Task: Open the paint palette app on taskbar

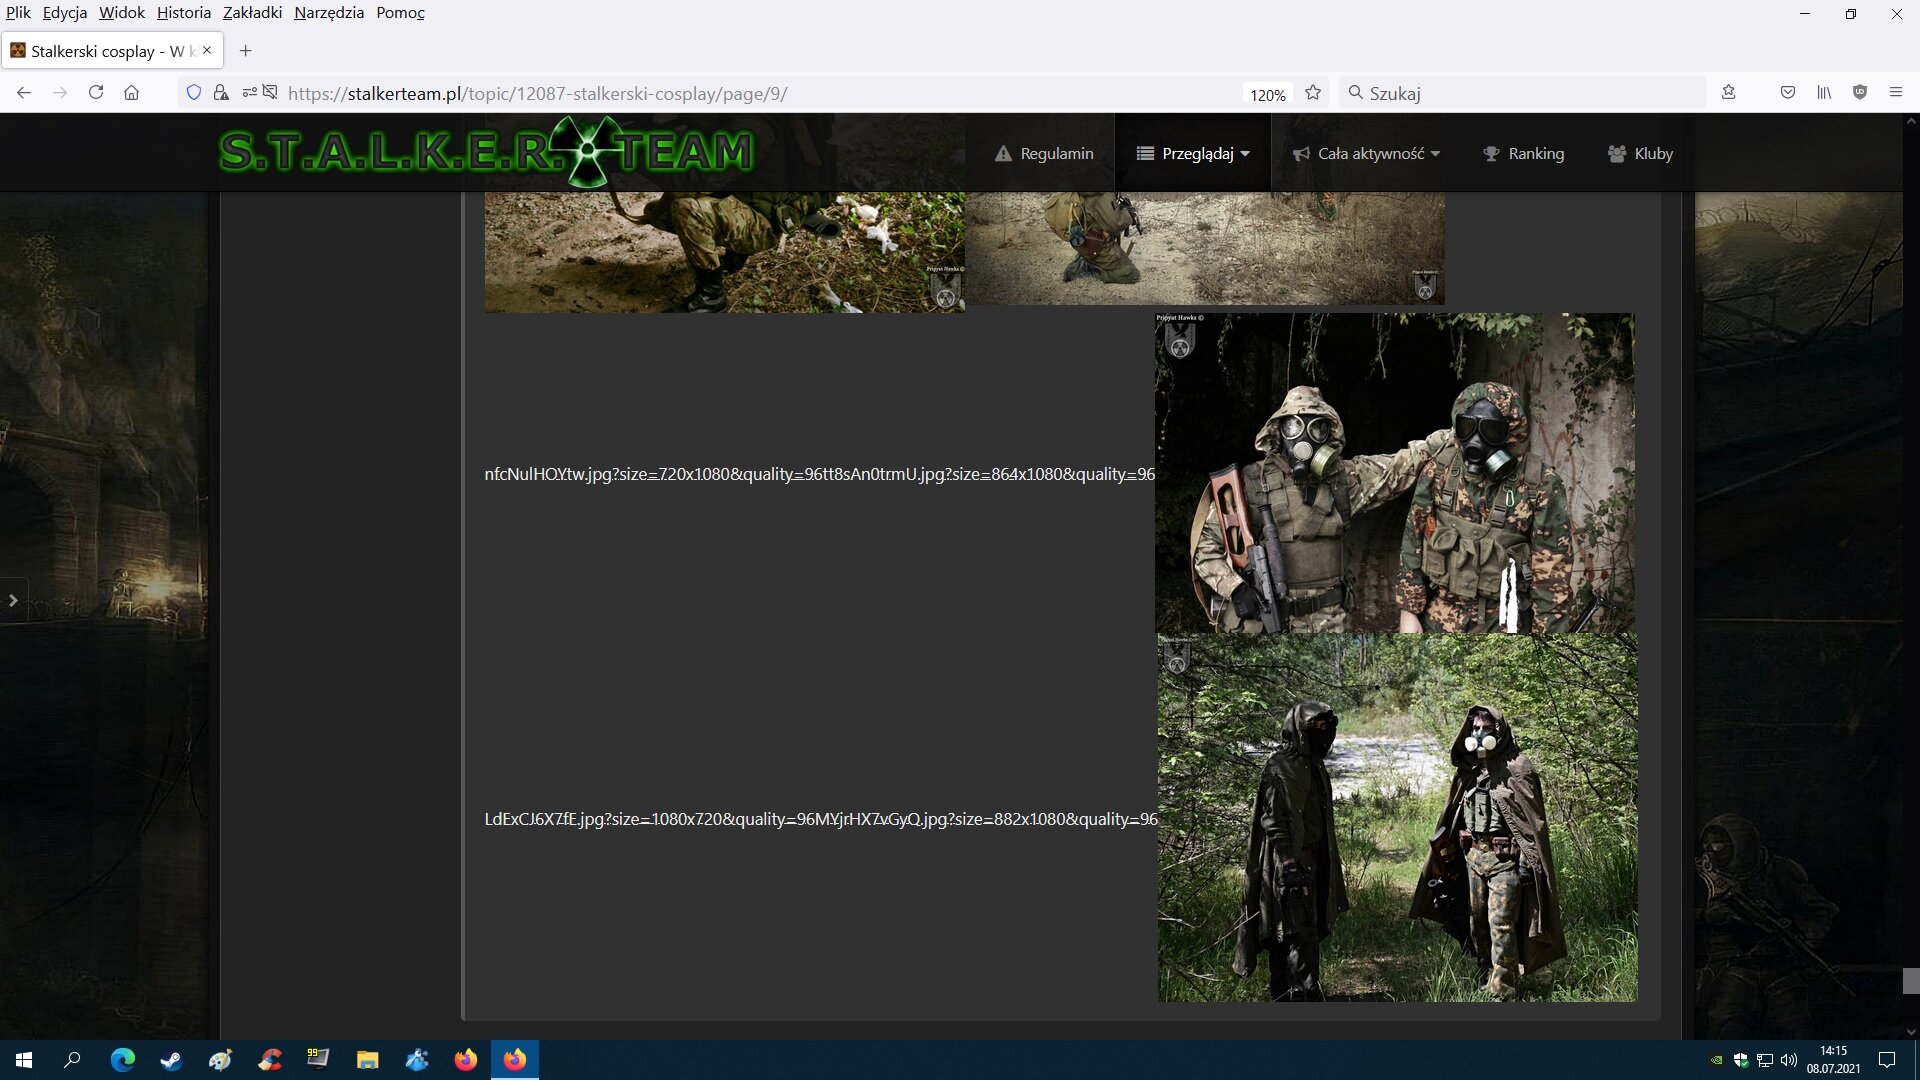Action: click(220, 1060)
